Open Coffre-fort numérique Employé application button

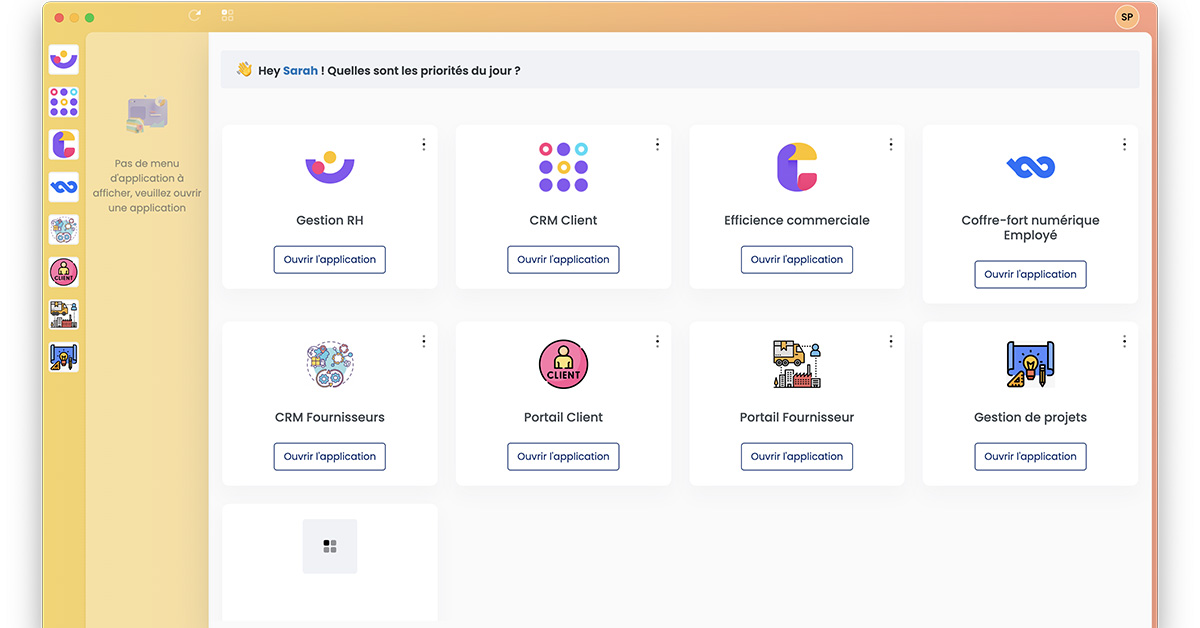pos(1030,275)
